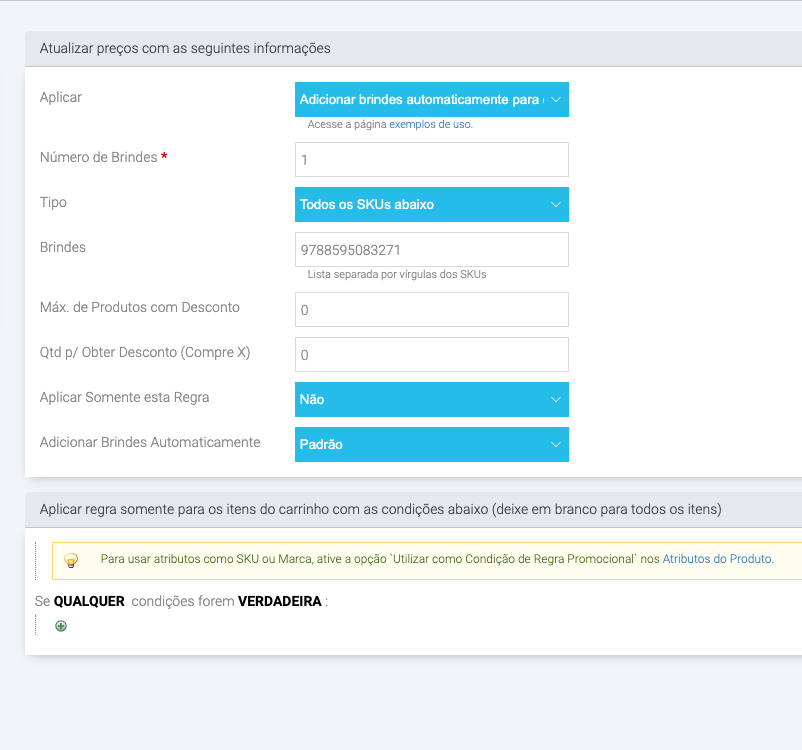This screenshot has width=802, height=750.
Task: Click the red required asterisk marker
Action: [164, 158]
